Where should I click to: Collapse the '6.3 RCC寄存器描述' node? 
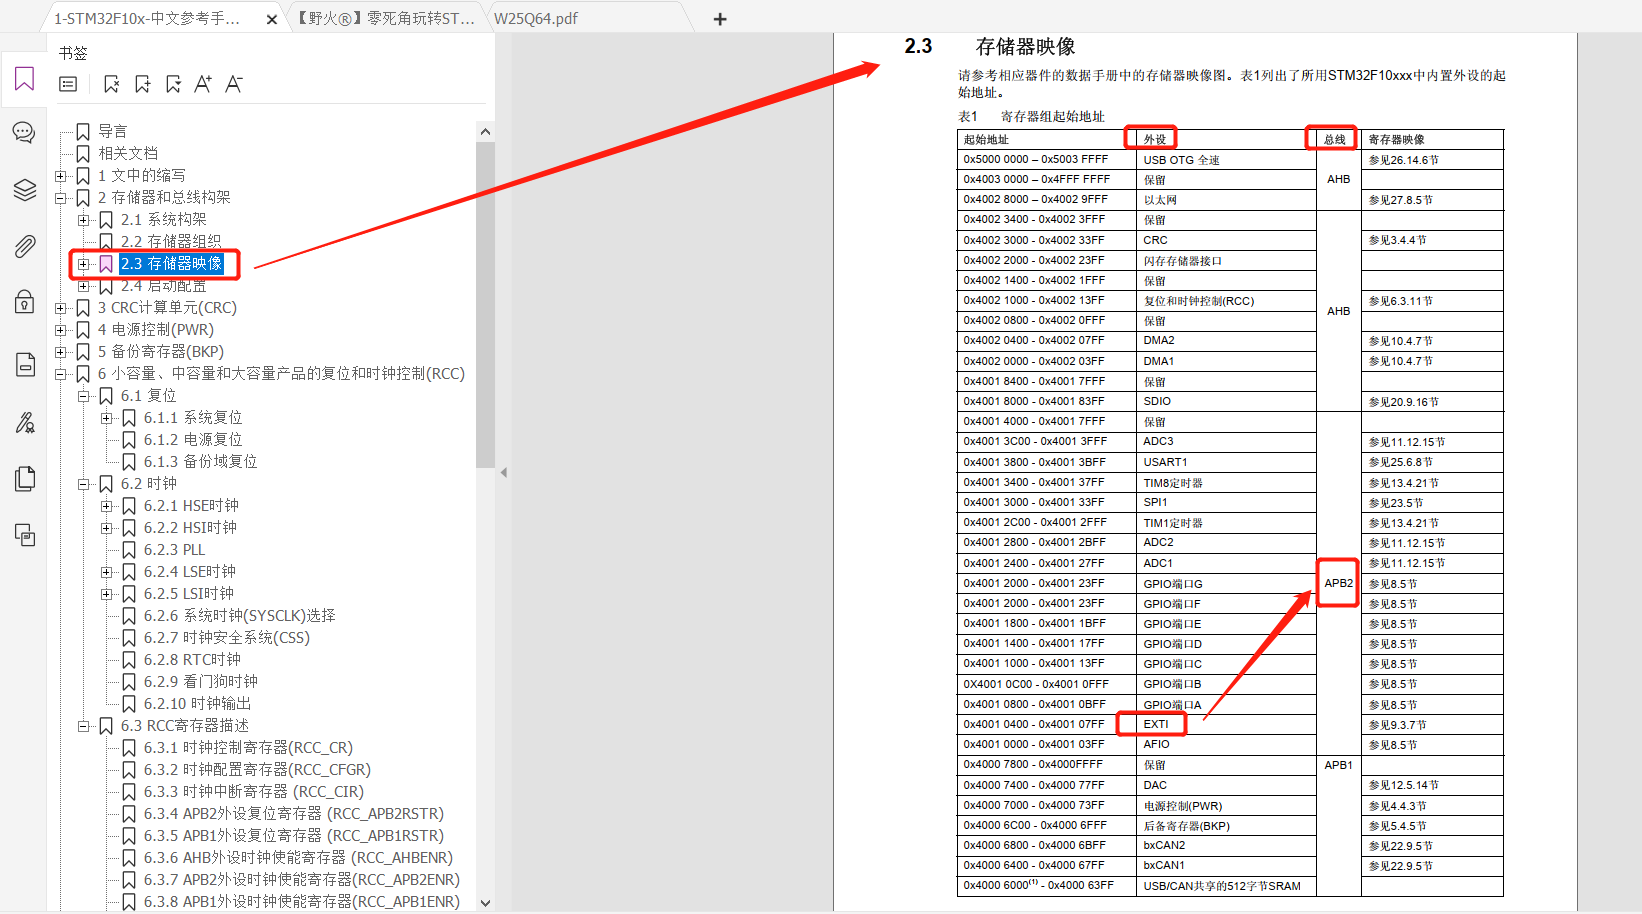[x=83, y=726]
